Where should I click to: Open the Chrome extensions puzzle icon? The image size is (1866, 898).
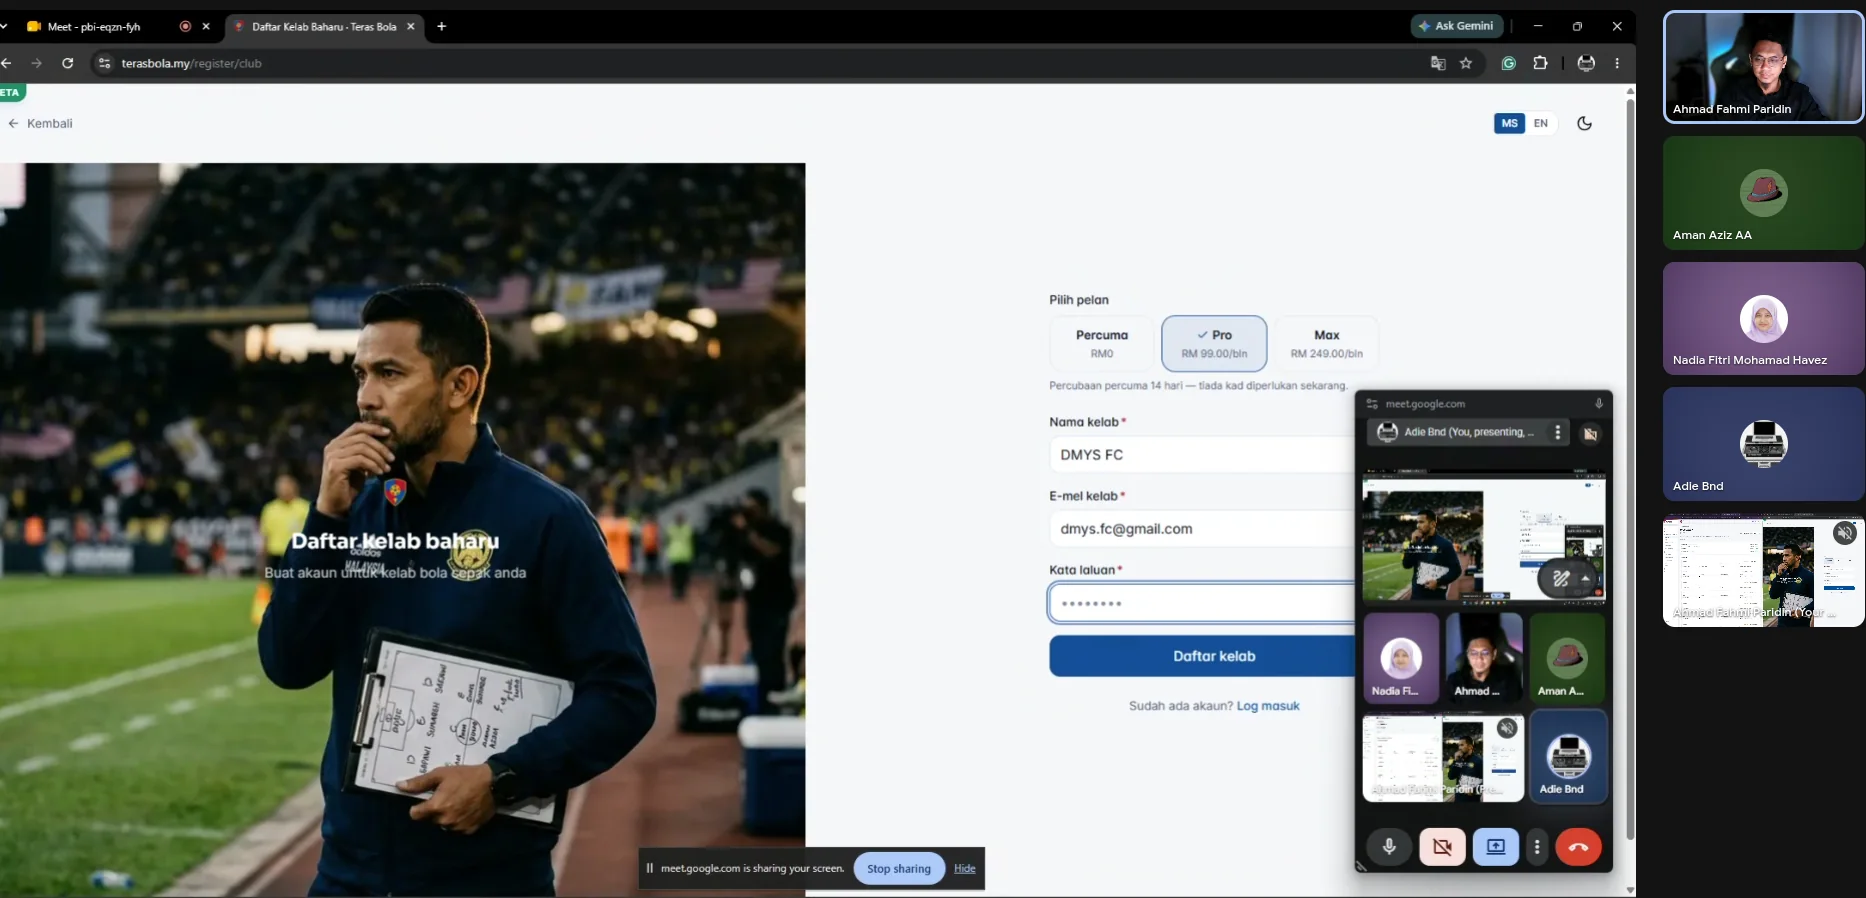point(1540,63)
